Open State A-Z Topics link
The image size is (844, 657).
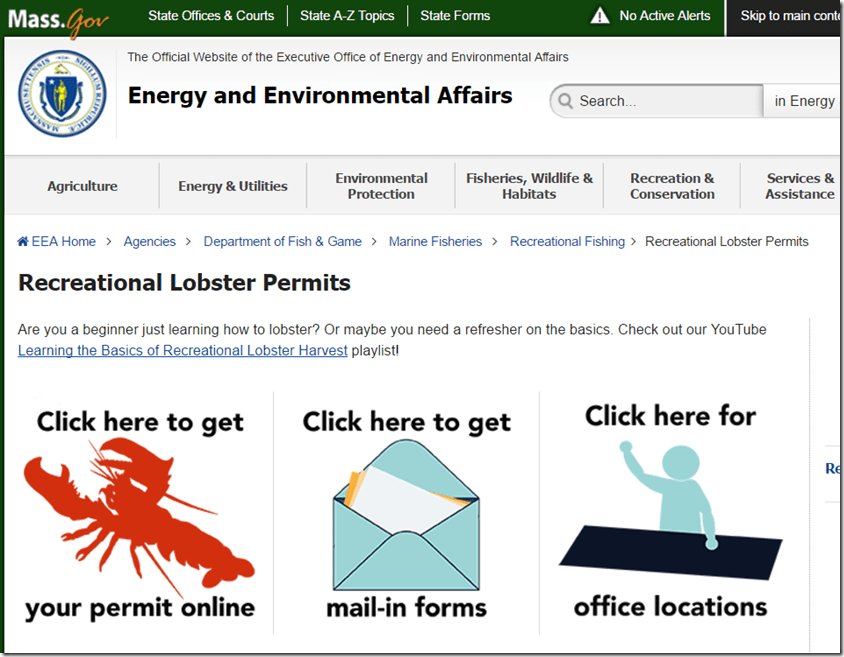pos(347,16)
